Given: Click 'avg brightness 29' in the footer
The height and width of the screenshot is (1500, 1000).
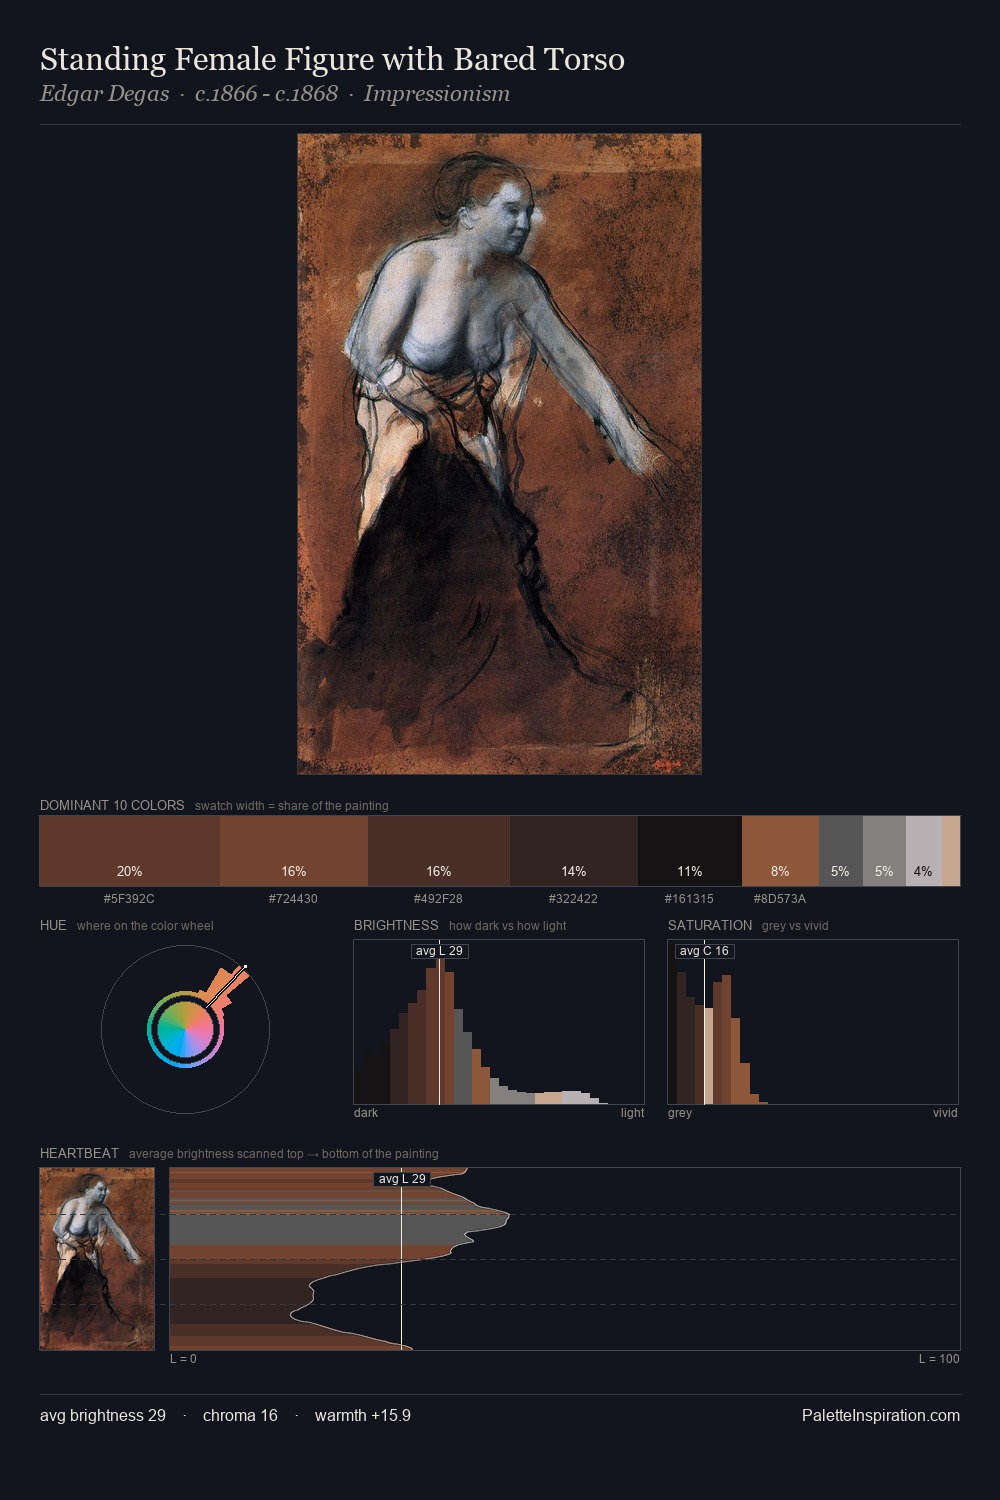Looking at the screenshot, I should [103, 1415].
